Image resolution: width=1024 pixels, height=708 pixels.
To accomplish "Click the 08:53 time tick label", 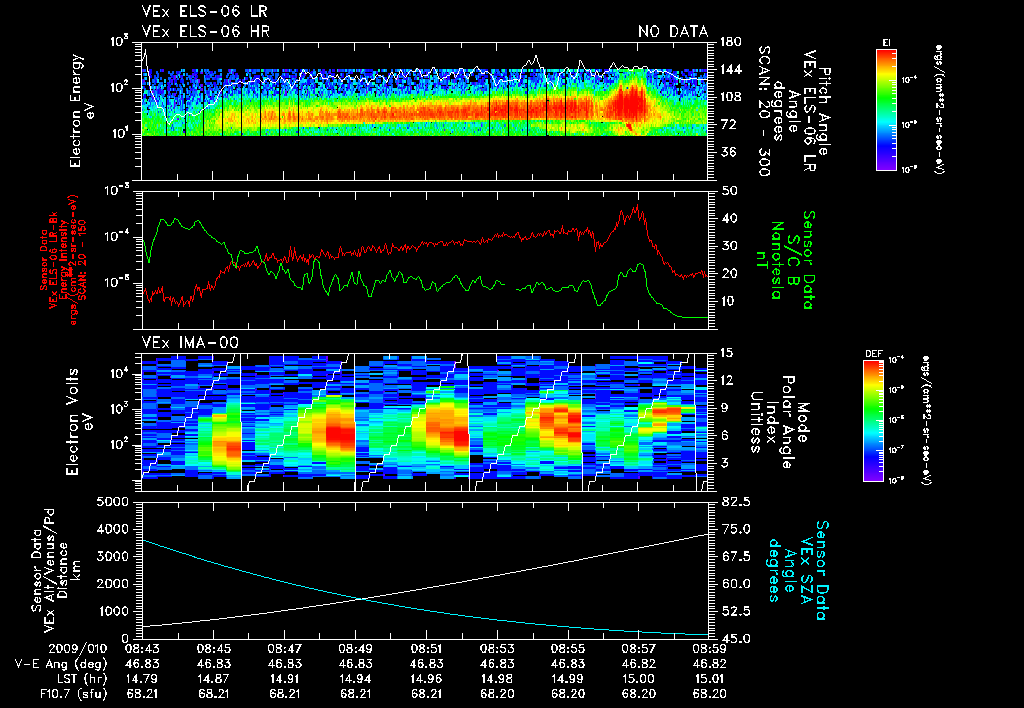I will click(x=497, y=649).
